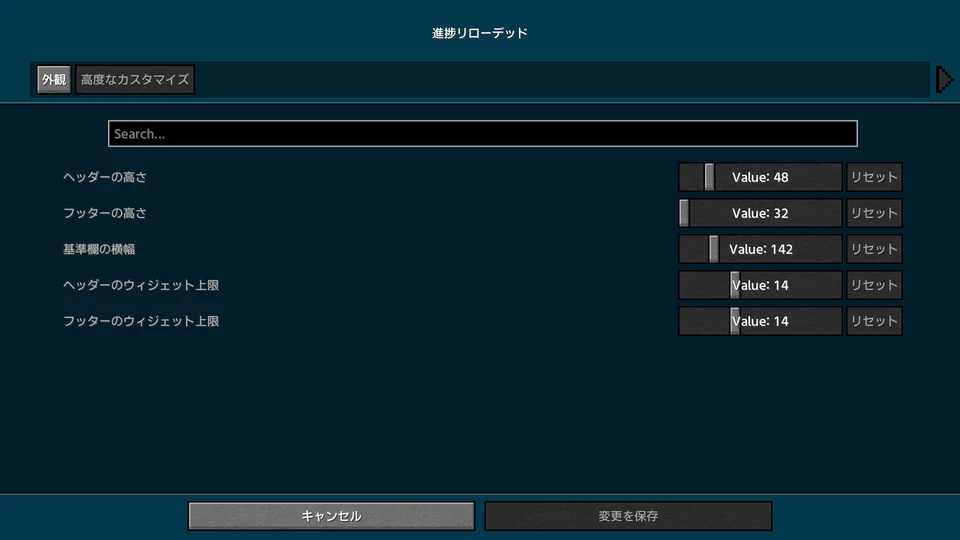The image size is (960, 540).
Task: Adjust the 基準欄の横幅 slider showing Value: 142
Action: 760,249
